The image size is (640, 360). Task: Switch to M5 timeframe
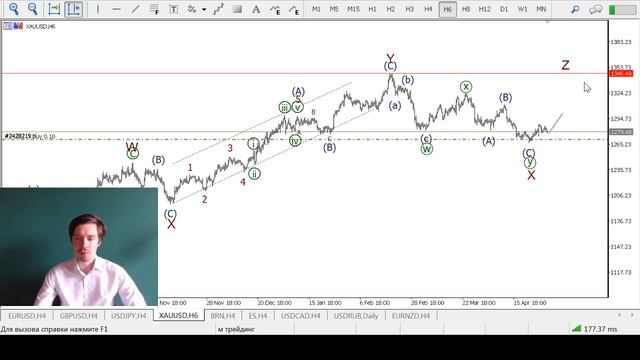coord(334,9)
